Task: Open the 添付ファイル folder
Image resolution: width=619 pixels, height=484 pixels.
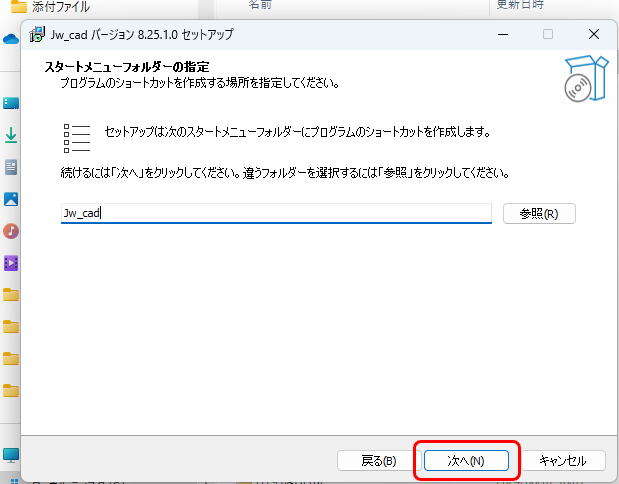Action: coord(50,6)
